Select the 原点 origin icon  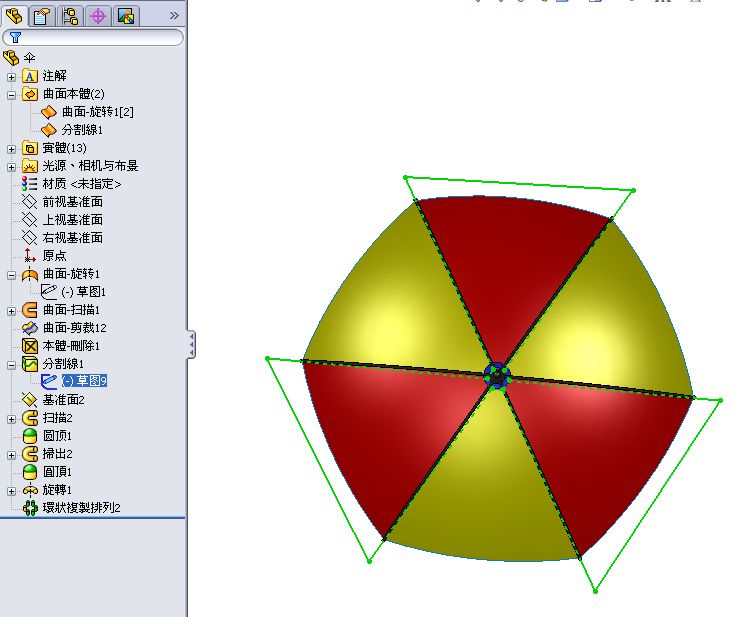[30, 256]
